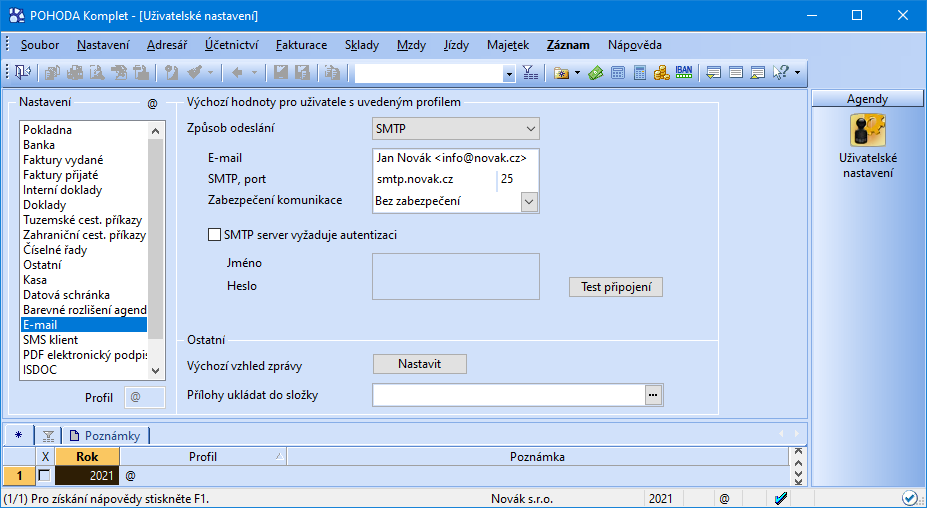
Task: Click the port field showing 25
Action: point(518,179)
